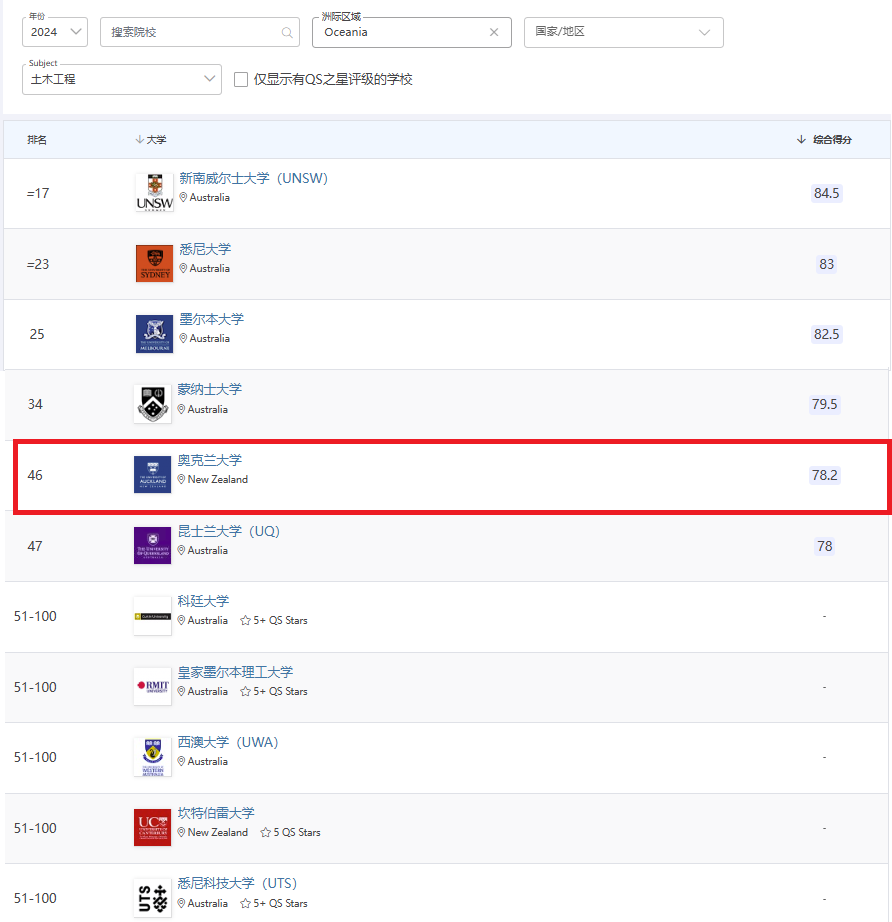The height and width of the screenshot is (922, 892).
Task: Click the 5+ QS Stars badge for 科廷大学
Action: (x=274, y=620)
